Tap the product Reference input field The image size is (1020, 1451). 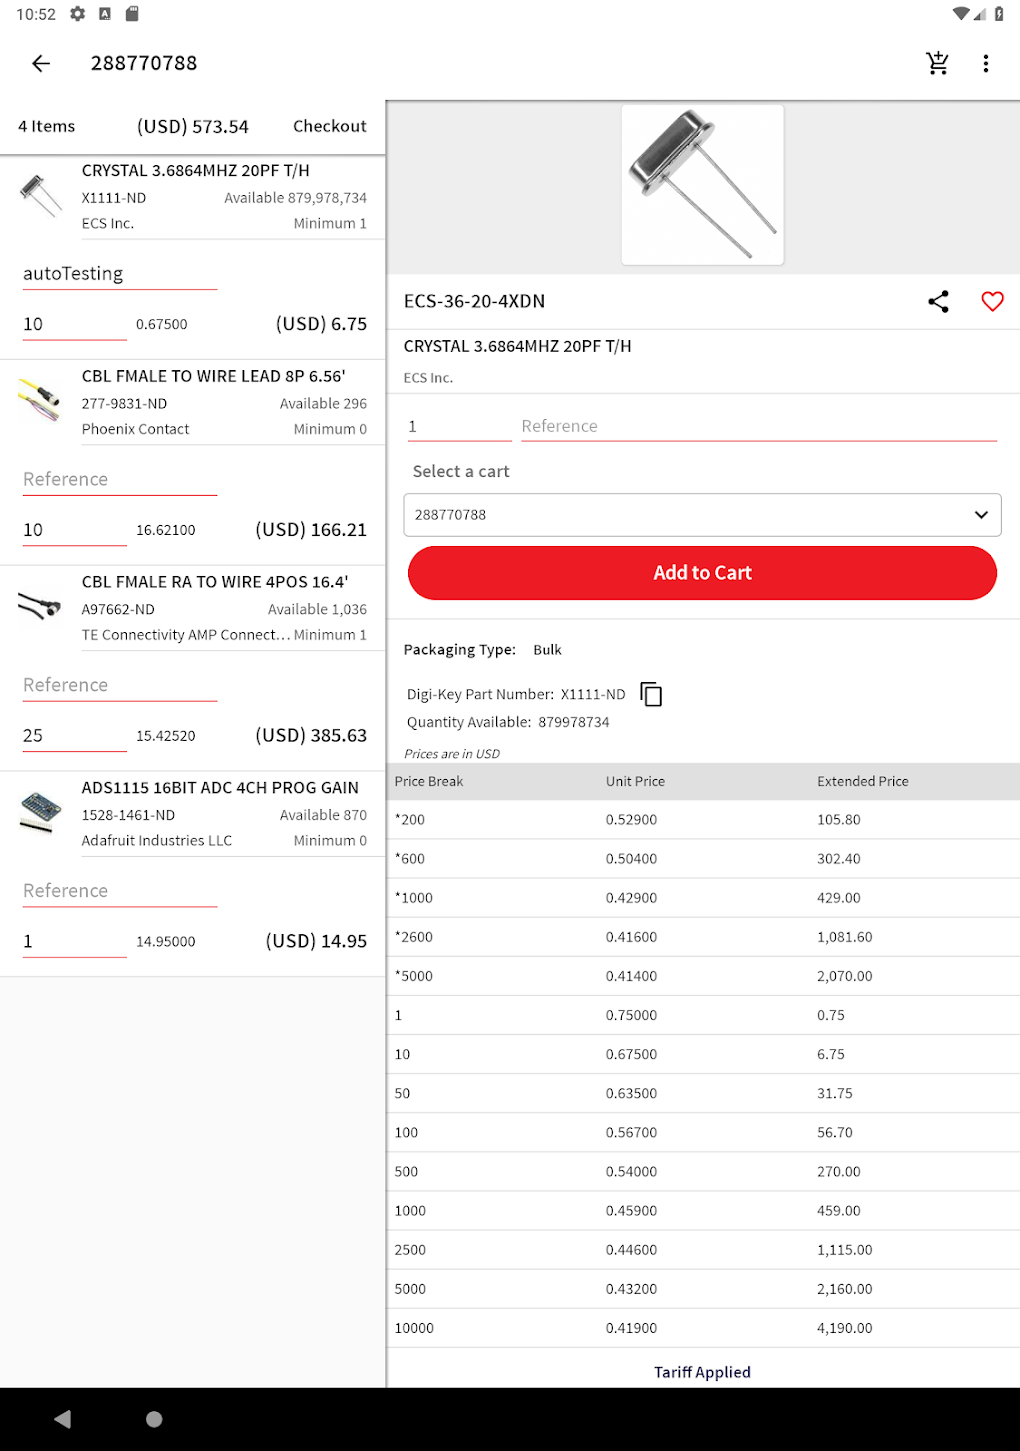[758, 426]
